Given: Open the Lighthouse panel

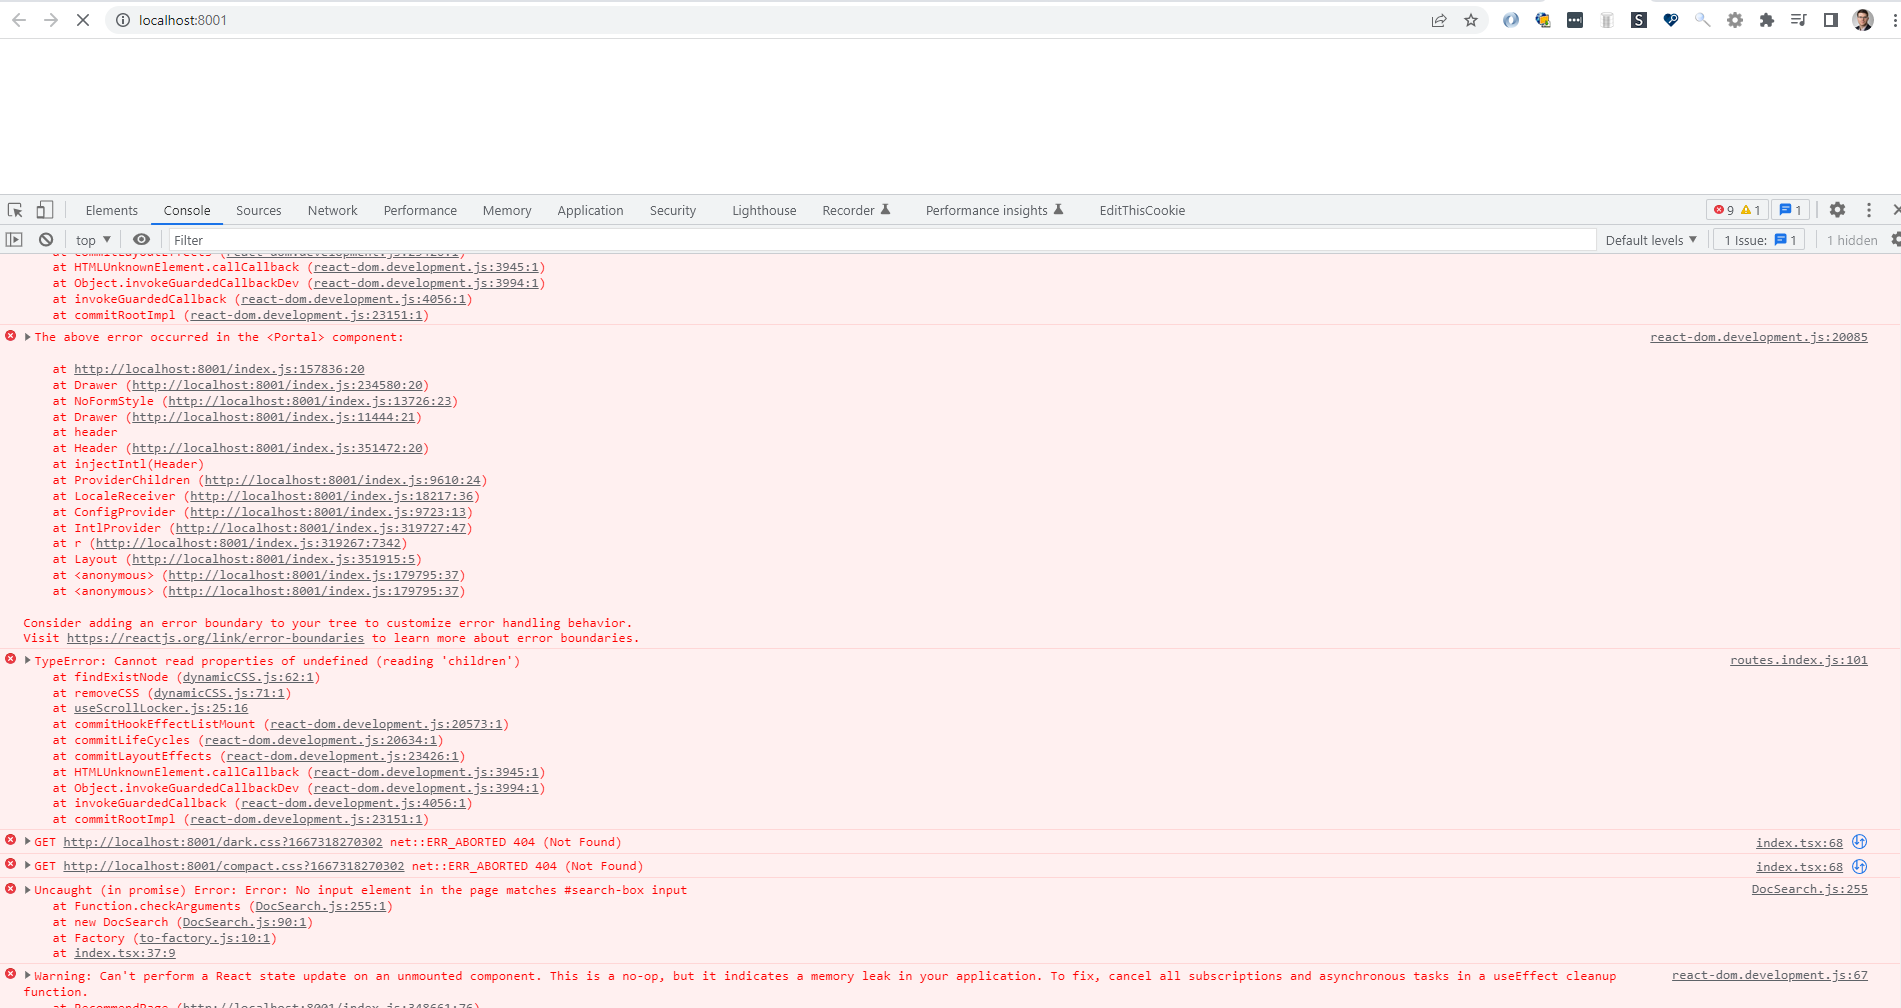Looking at the screenshot, I should click(763, 210).
